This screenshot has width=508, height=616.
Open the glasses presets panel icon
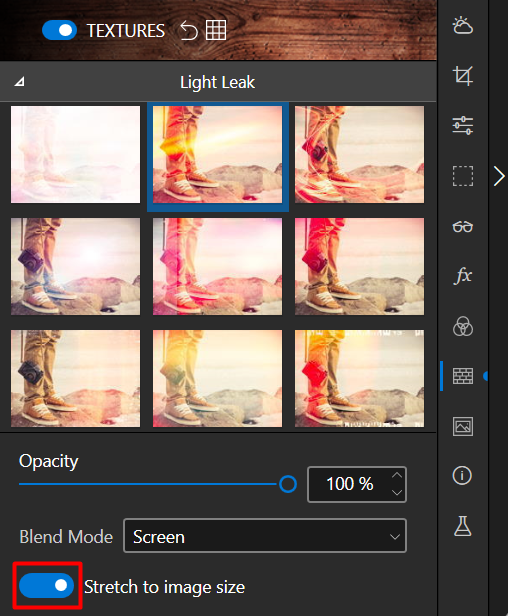pyautogui.click(x=462, y=227)
